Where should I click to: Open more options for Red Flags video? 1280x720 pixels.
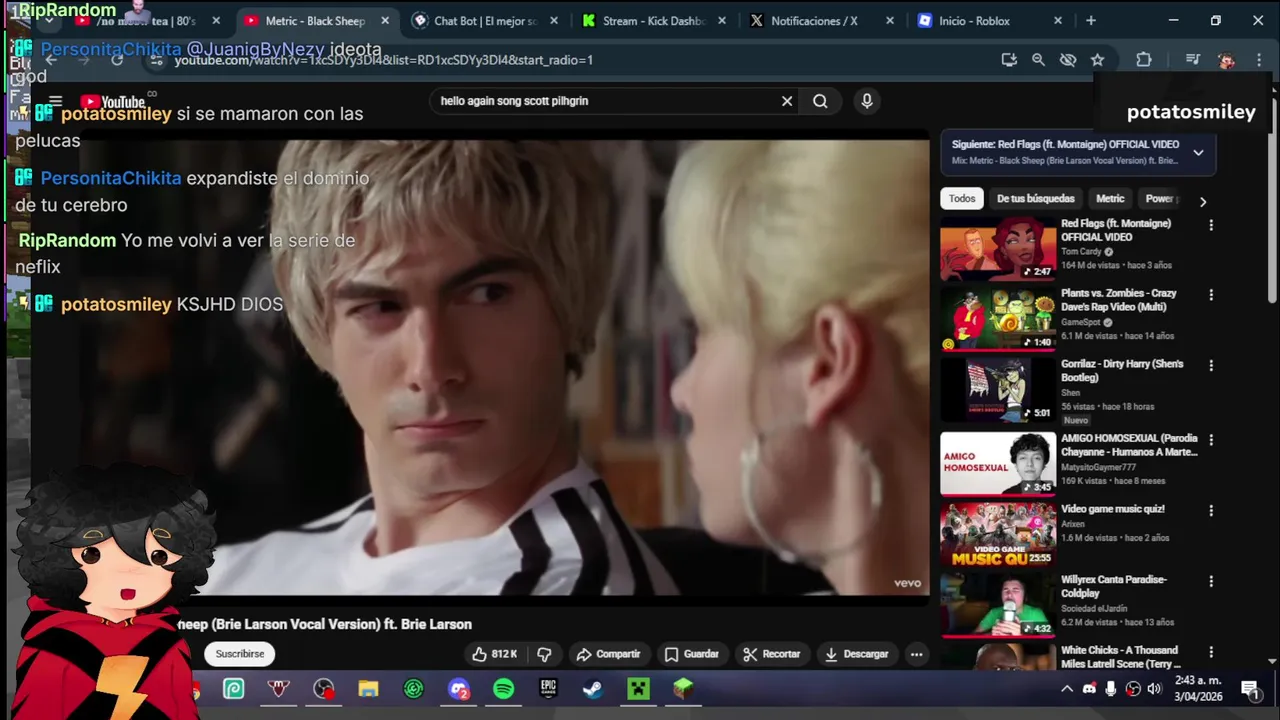1211,225
